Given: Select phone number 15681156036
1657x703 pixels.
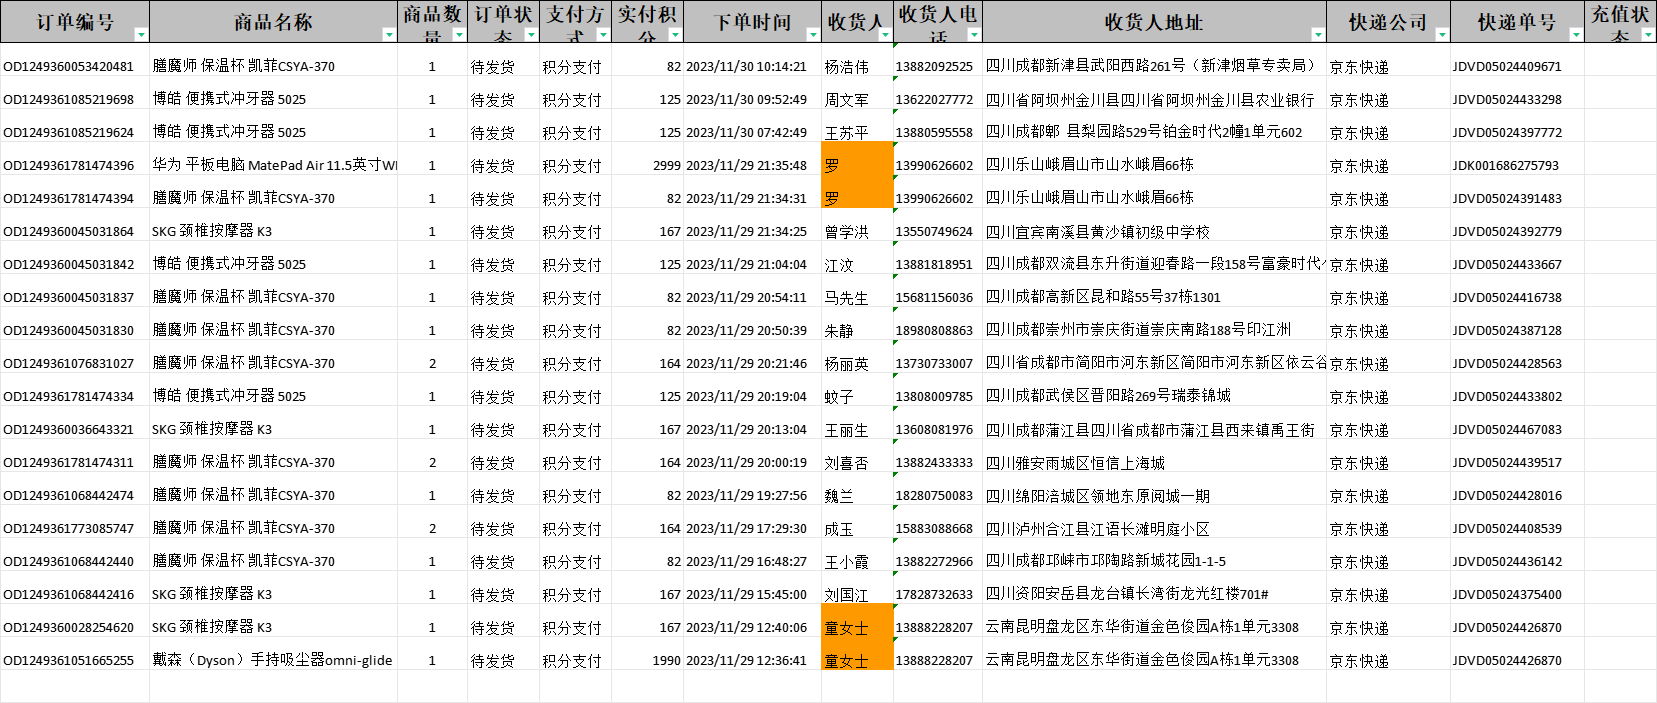Looking at the screenshot, I should tap(934, 298).
